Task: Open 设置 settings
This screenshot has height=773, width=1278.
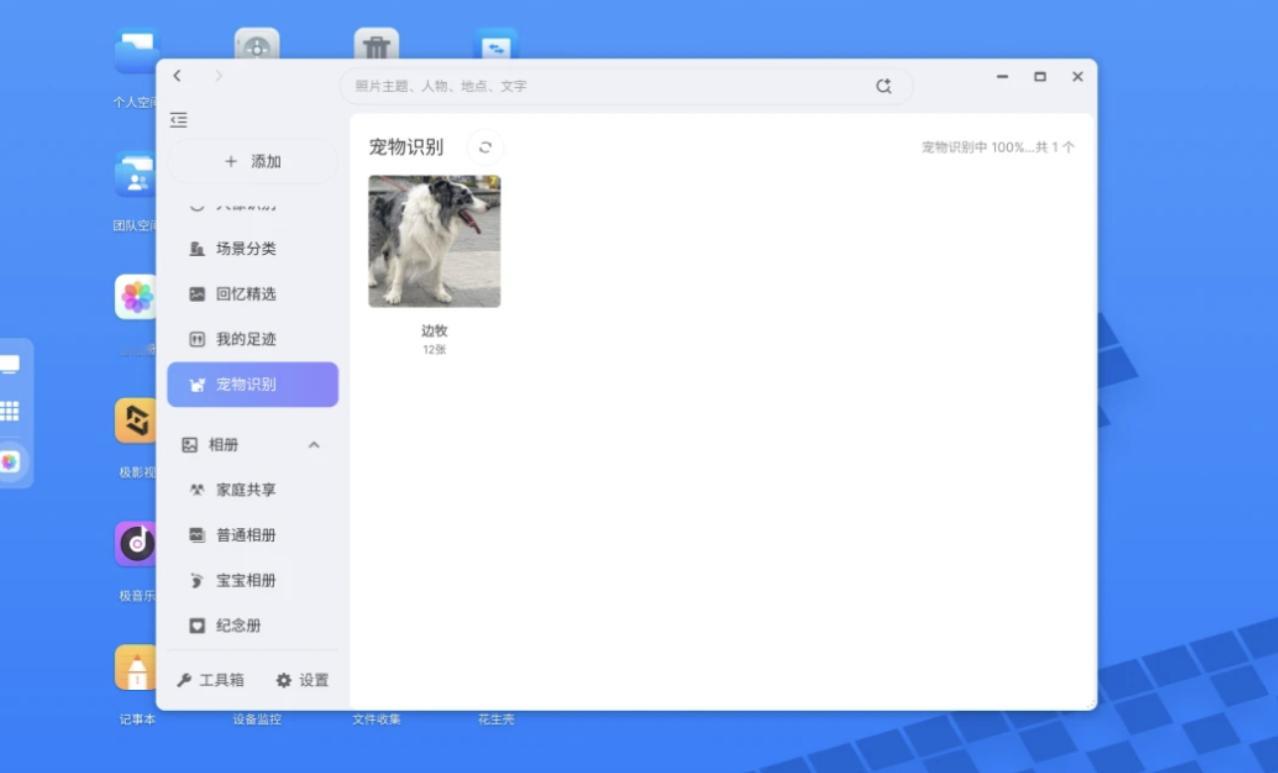Action: coord(303,680)
